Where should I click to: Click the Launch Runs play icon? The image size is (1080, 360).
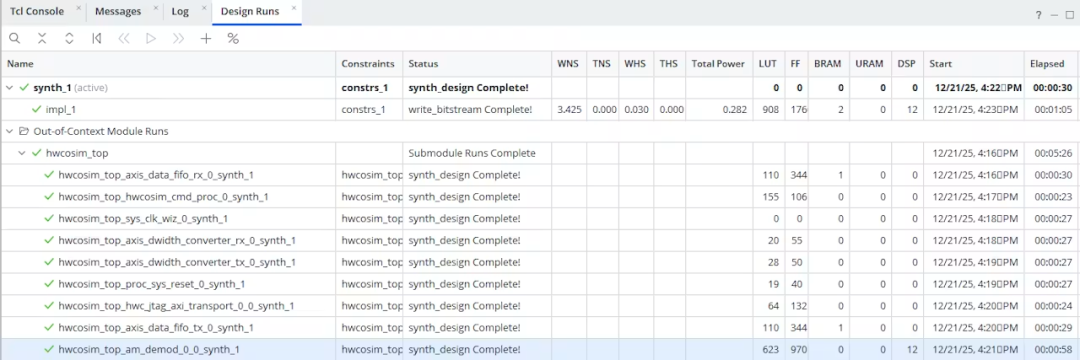[151, 39]
